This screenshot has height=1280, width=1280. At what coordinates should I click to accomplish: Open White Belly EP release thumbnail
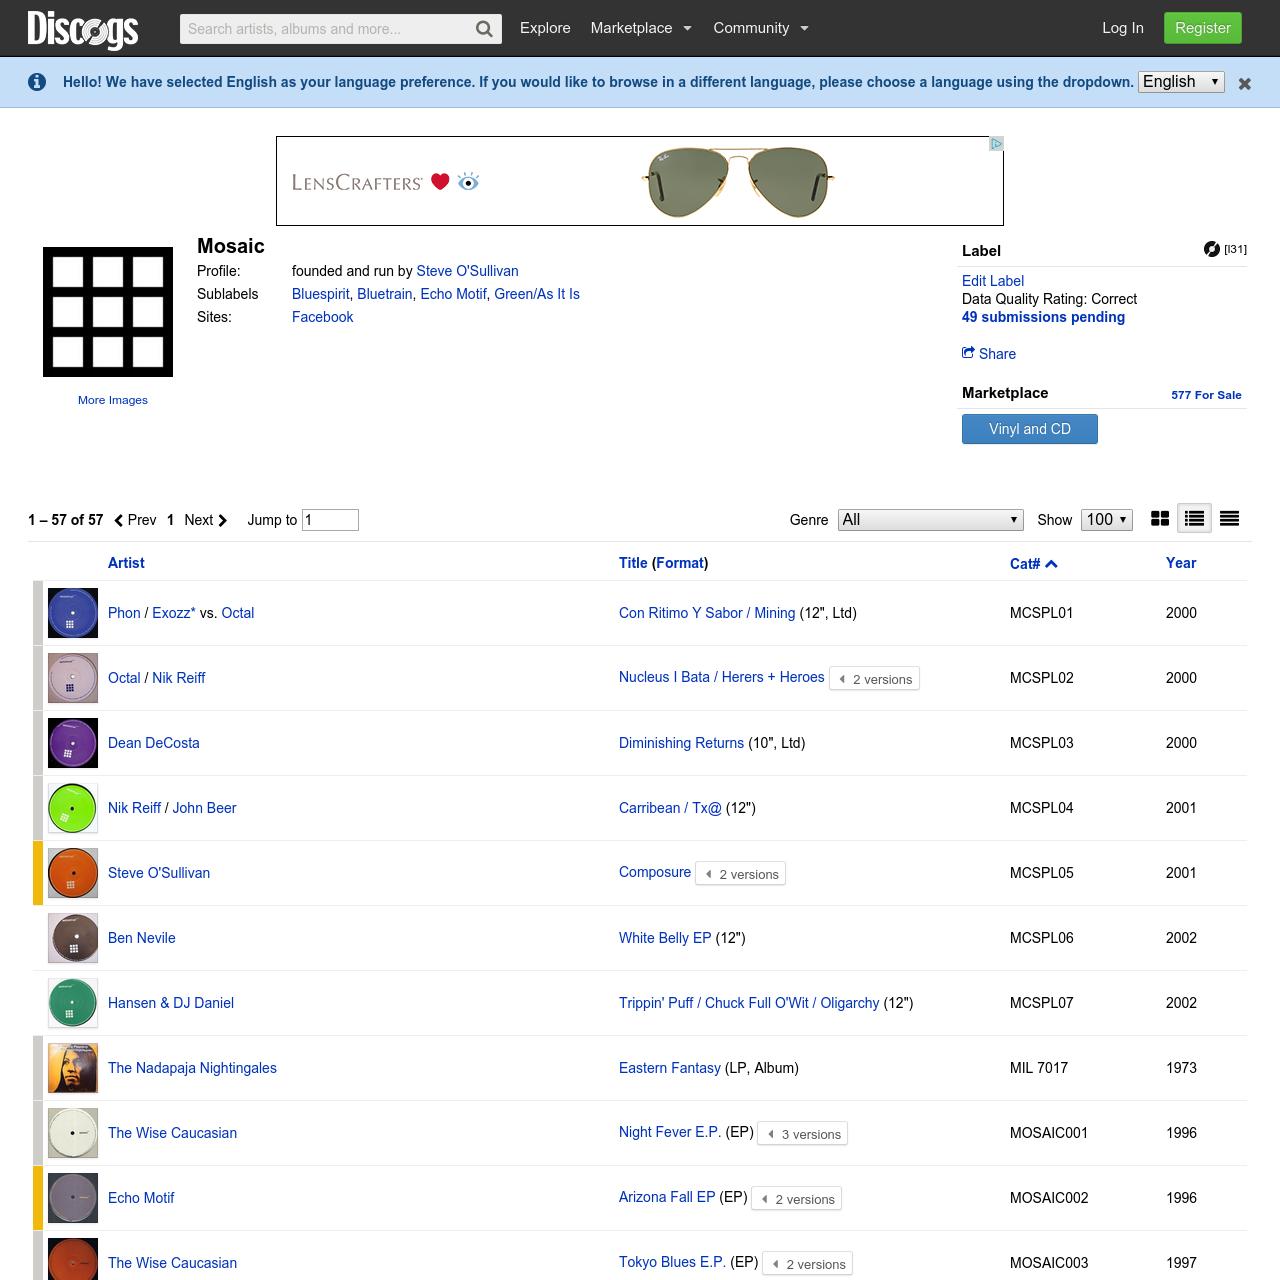73,938
